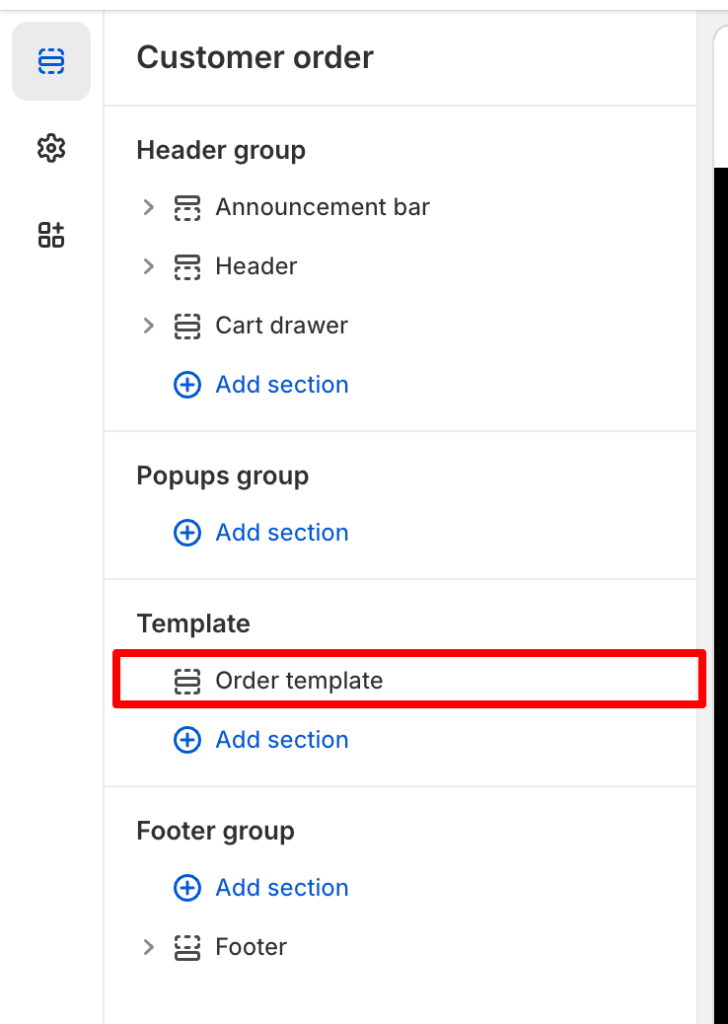Screen dimensions: 728x1024
Task: Click plus icon under Template
Action: pos(187,740)
